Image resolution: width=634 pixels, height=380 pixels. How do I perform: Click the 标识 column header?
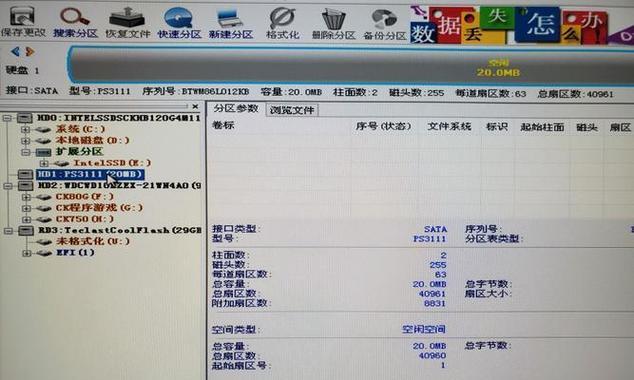click(x=497, y=127)
